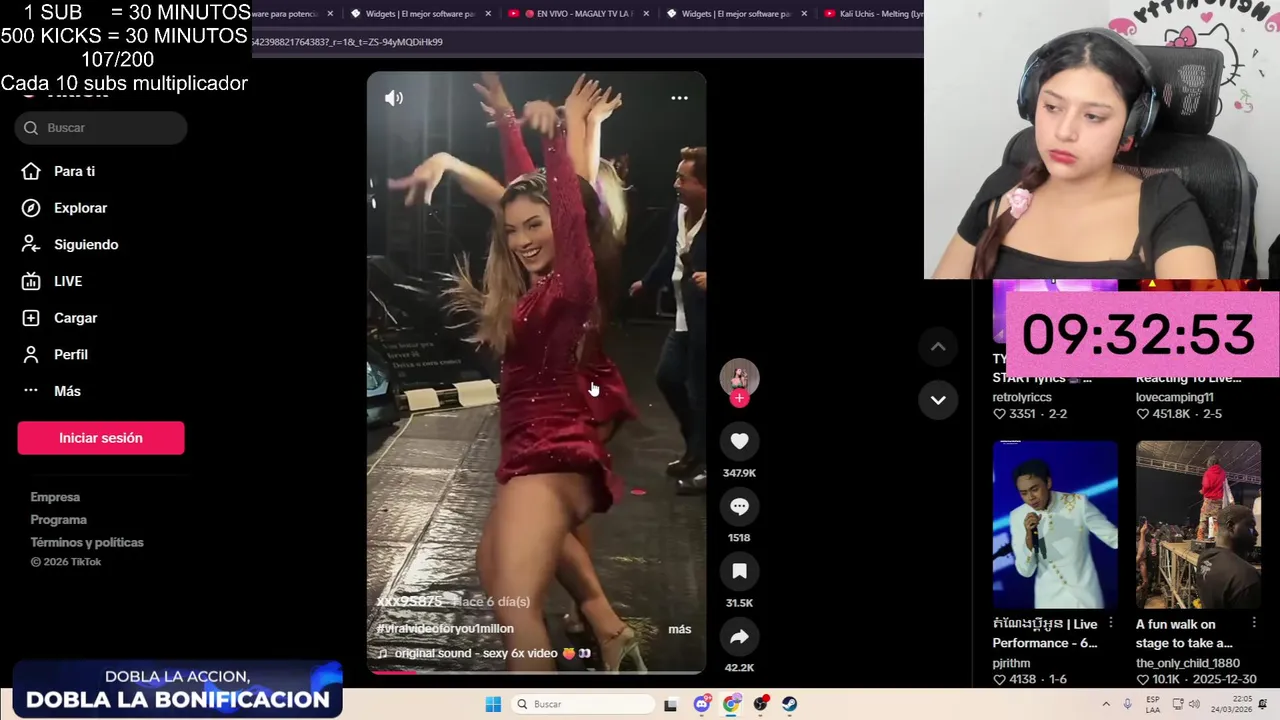This screenshot has width=1280, height=720.
Task: Switch to Kali Uchis - Melting tab
Action: 873,14
